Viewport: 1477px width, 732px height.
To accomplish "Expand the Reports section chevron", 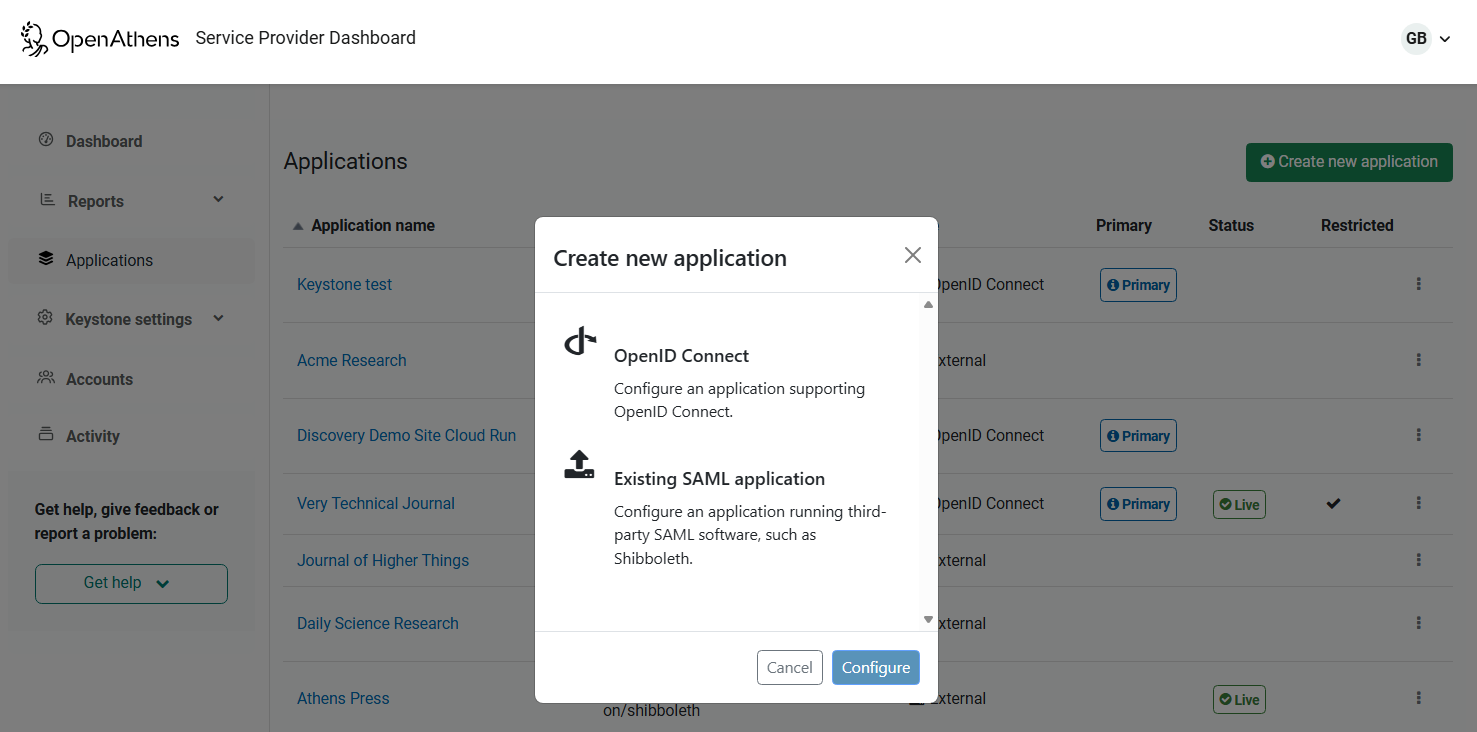I will click(x=218, y=199).
